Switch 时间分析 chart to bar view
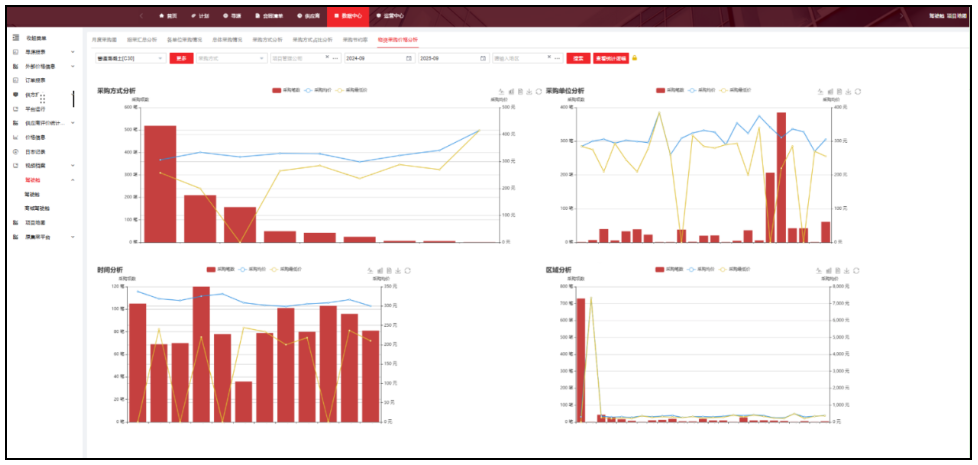 tap(379, 271)
